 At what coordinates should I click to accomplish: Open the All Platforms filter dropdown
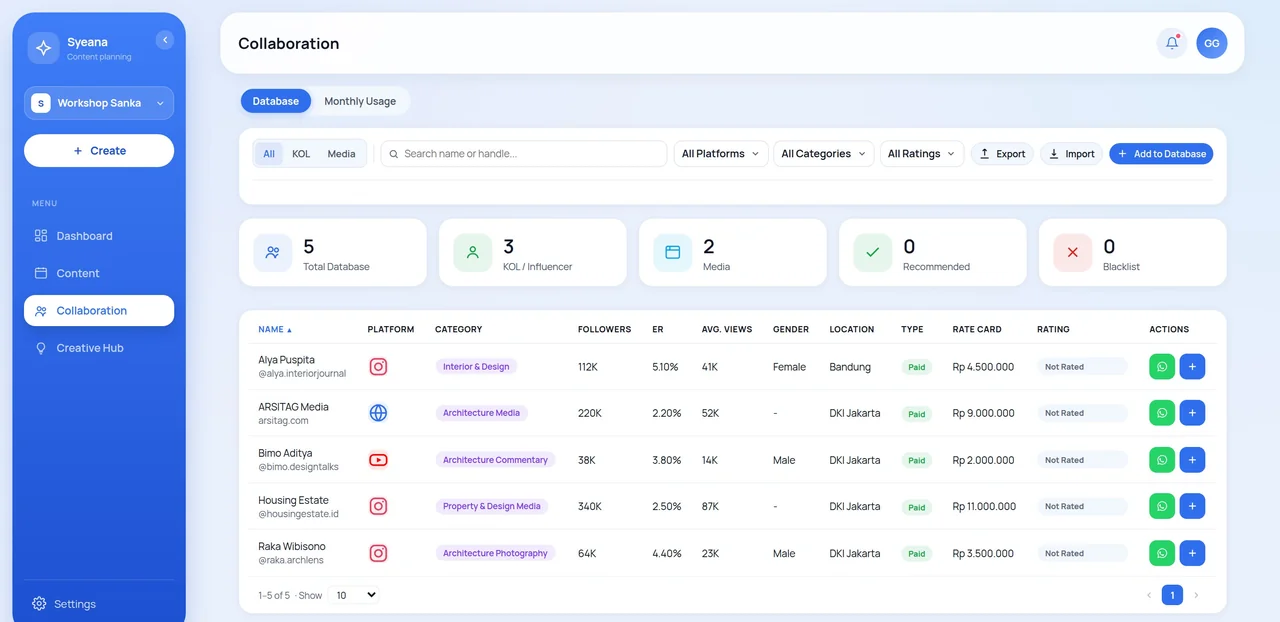(x=721, y=154)
